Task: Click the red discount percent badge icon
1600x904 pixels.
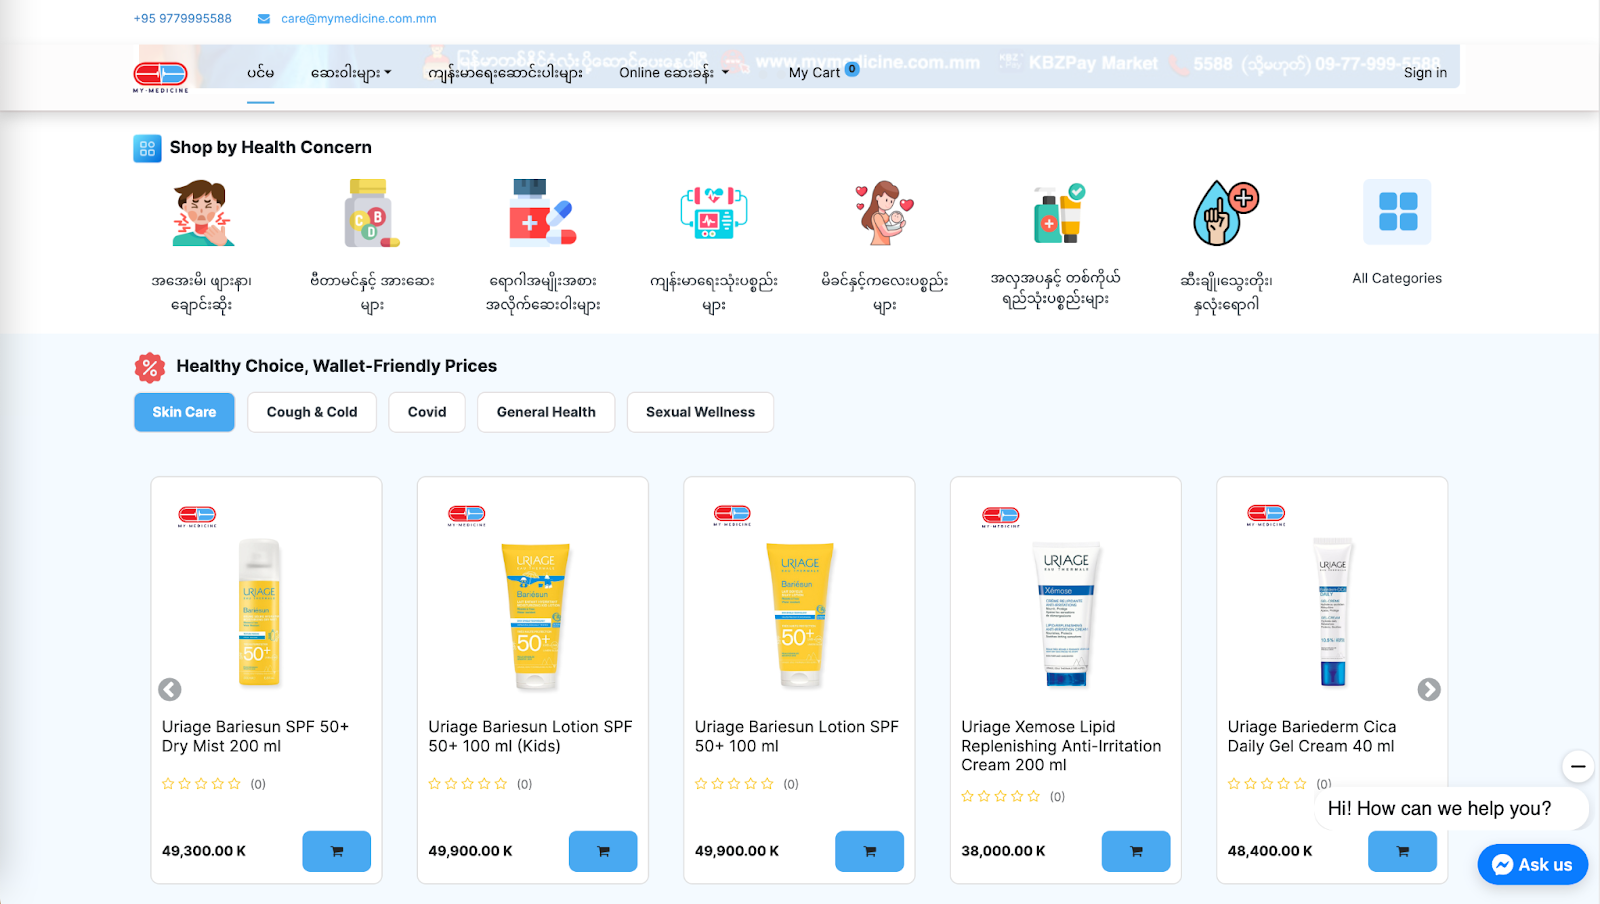Action: [150, 367]
